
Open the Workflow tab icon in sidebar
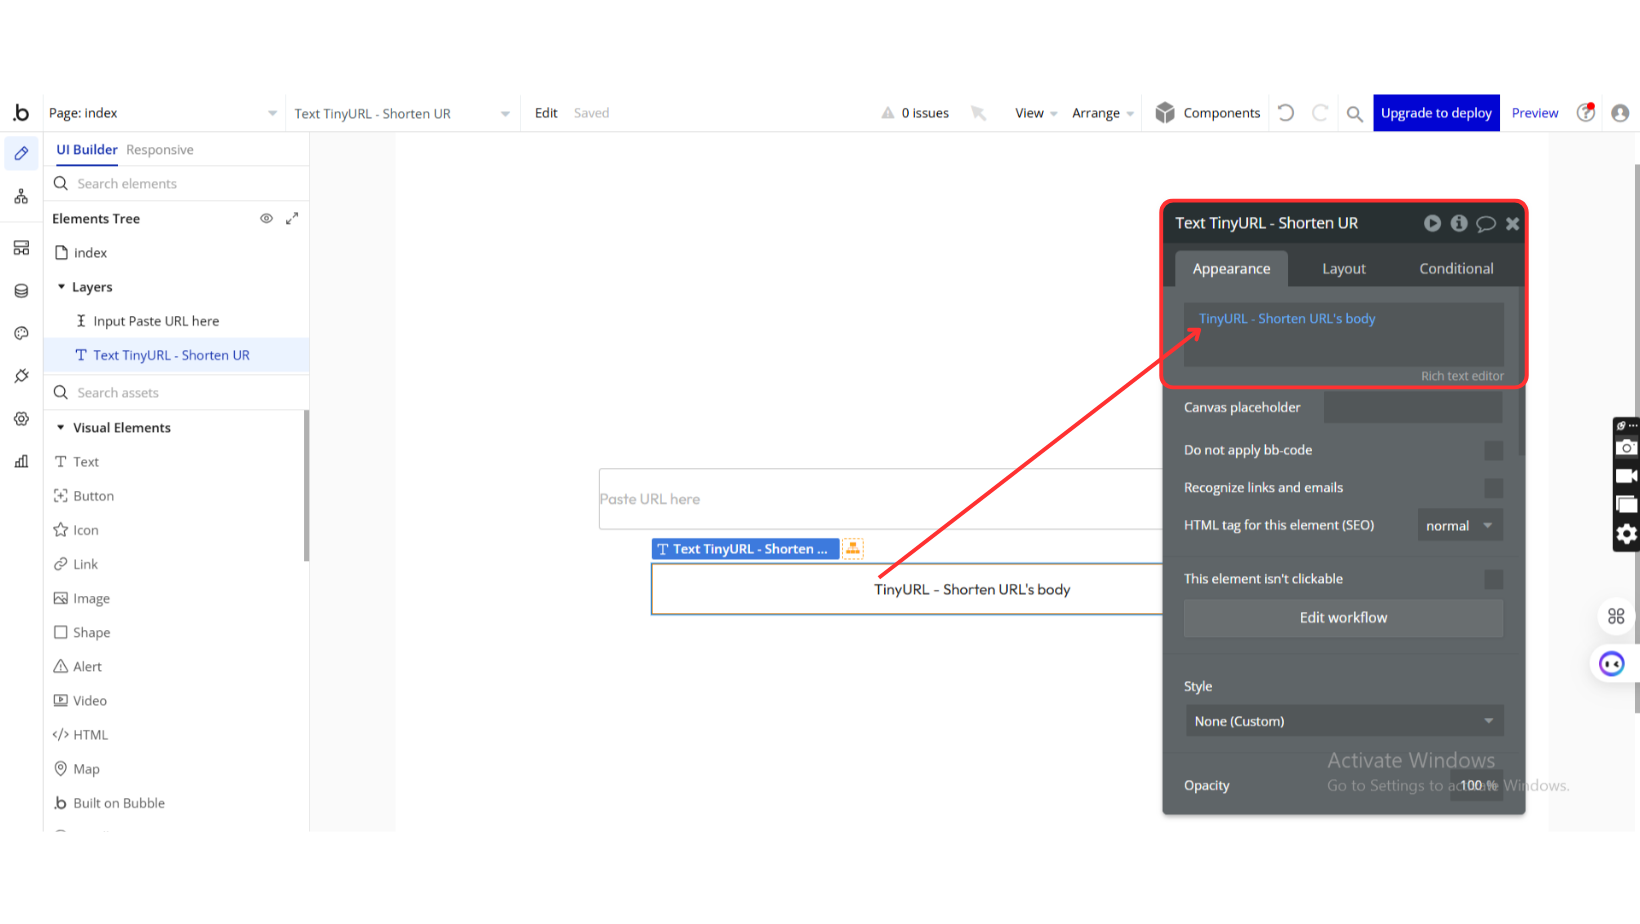[21, 197]
